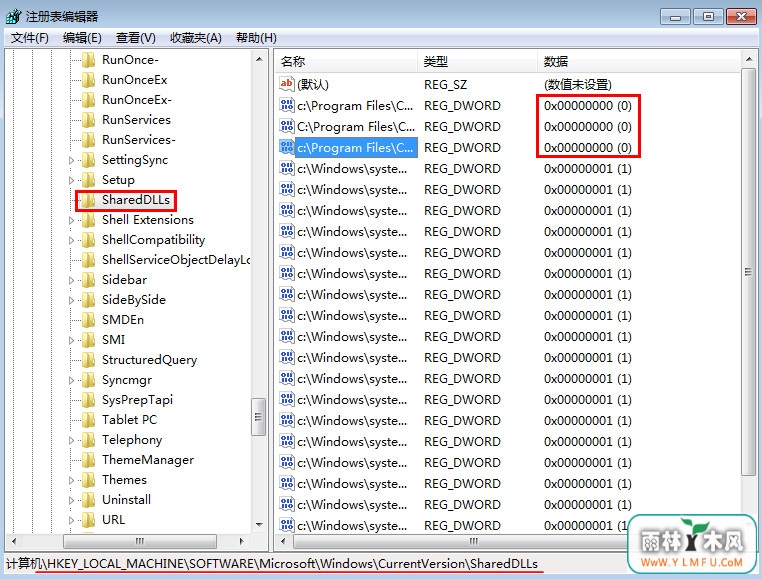Image resolution: width=762 pixels, height=579 pixels.
Task: Expand the ShellCompatibility key
Action: point(71,241)
